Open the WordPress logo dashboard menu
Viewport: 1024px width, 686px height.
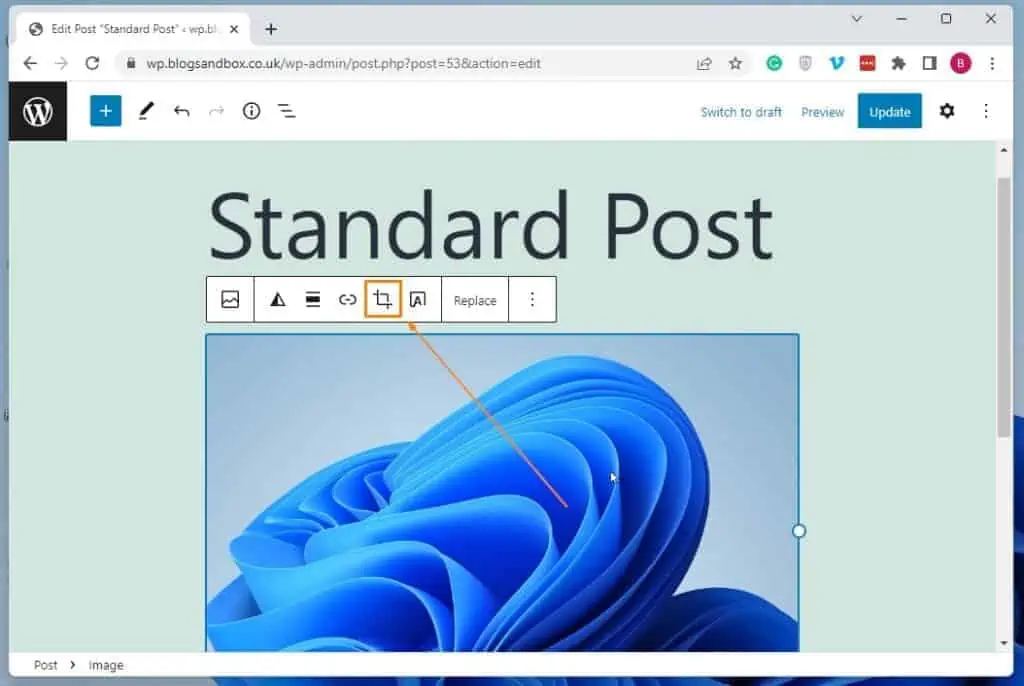point(38,112)
